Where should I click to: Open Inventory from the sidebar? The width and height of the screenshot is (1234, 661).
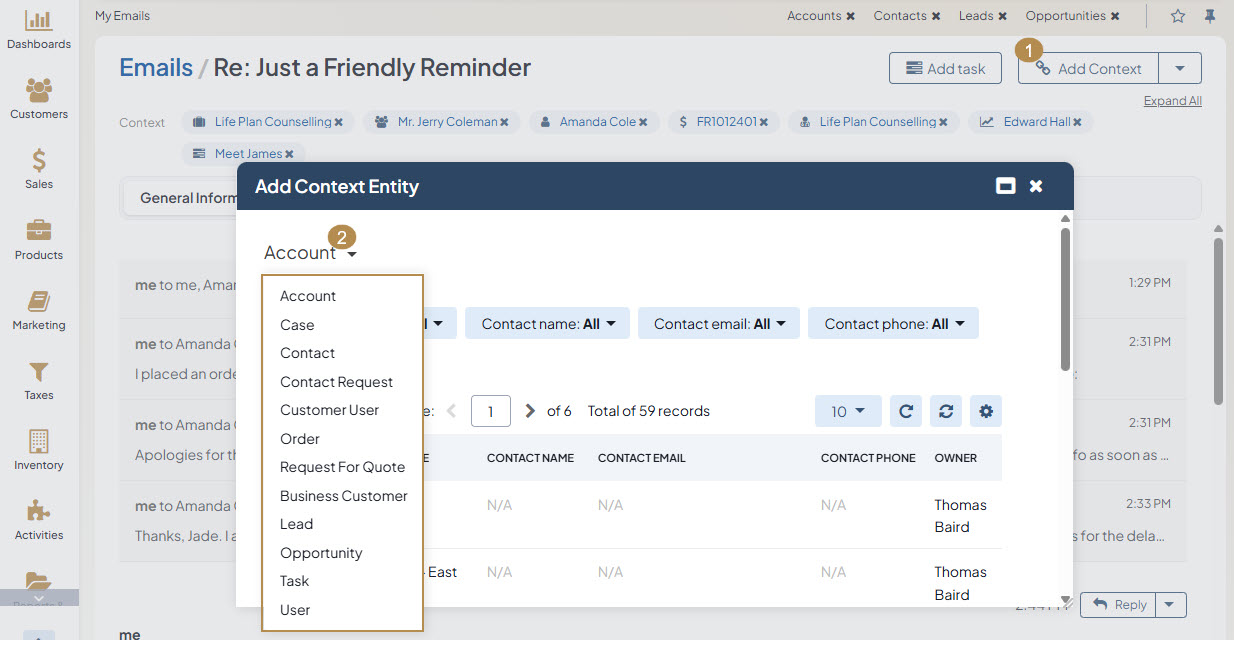coord(39,450)
